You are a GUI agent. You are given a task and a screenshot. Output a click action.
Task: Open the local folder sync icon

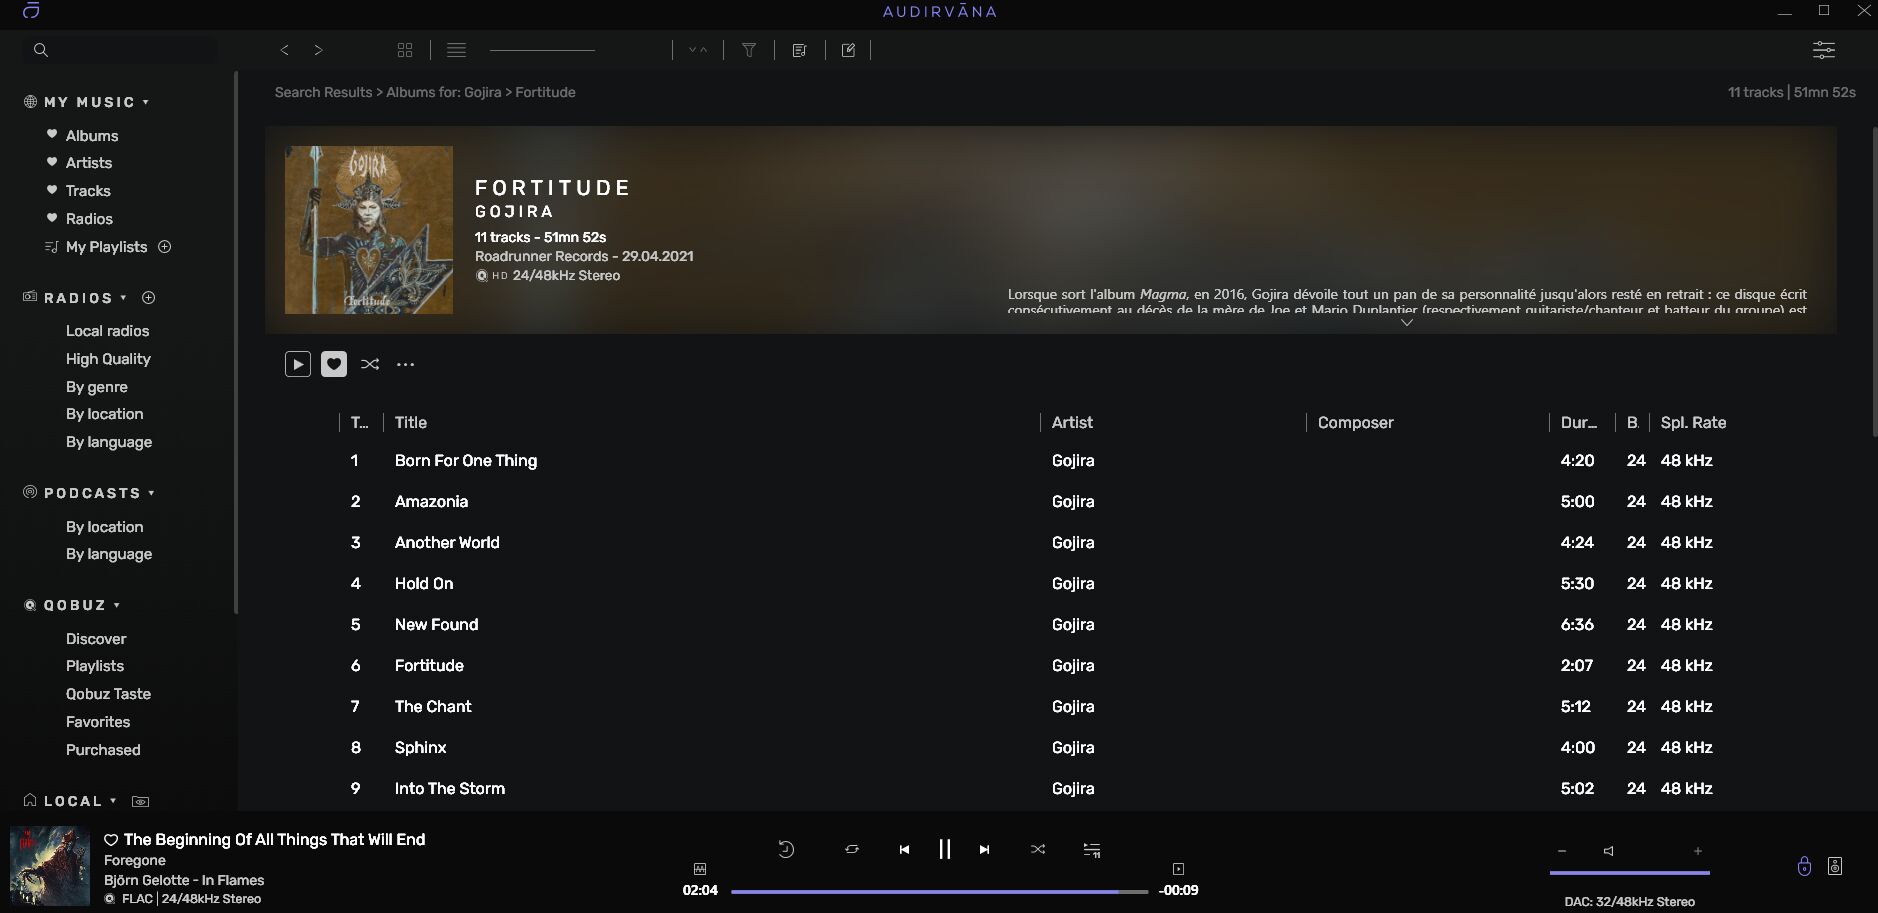coord(141,801)
